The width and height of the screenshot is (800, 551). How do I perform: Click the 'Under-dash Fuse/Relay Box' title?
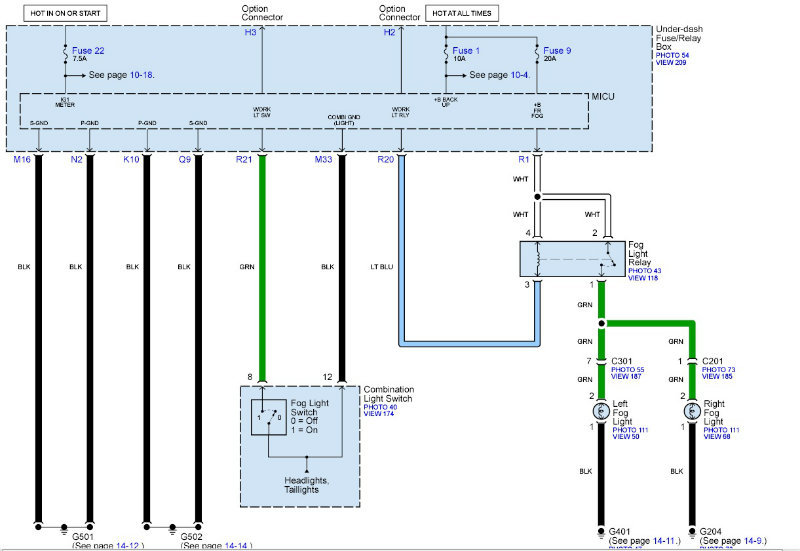(x=679, y=38)
